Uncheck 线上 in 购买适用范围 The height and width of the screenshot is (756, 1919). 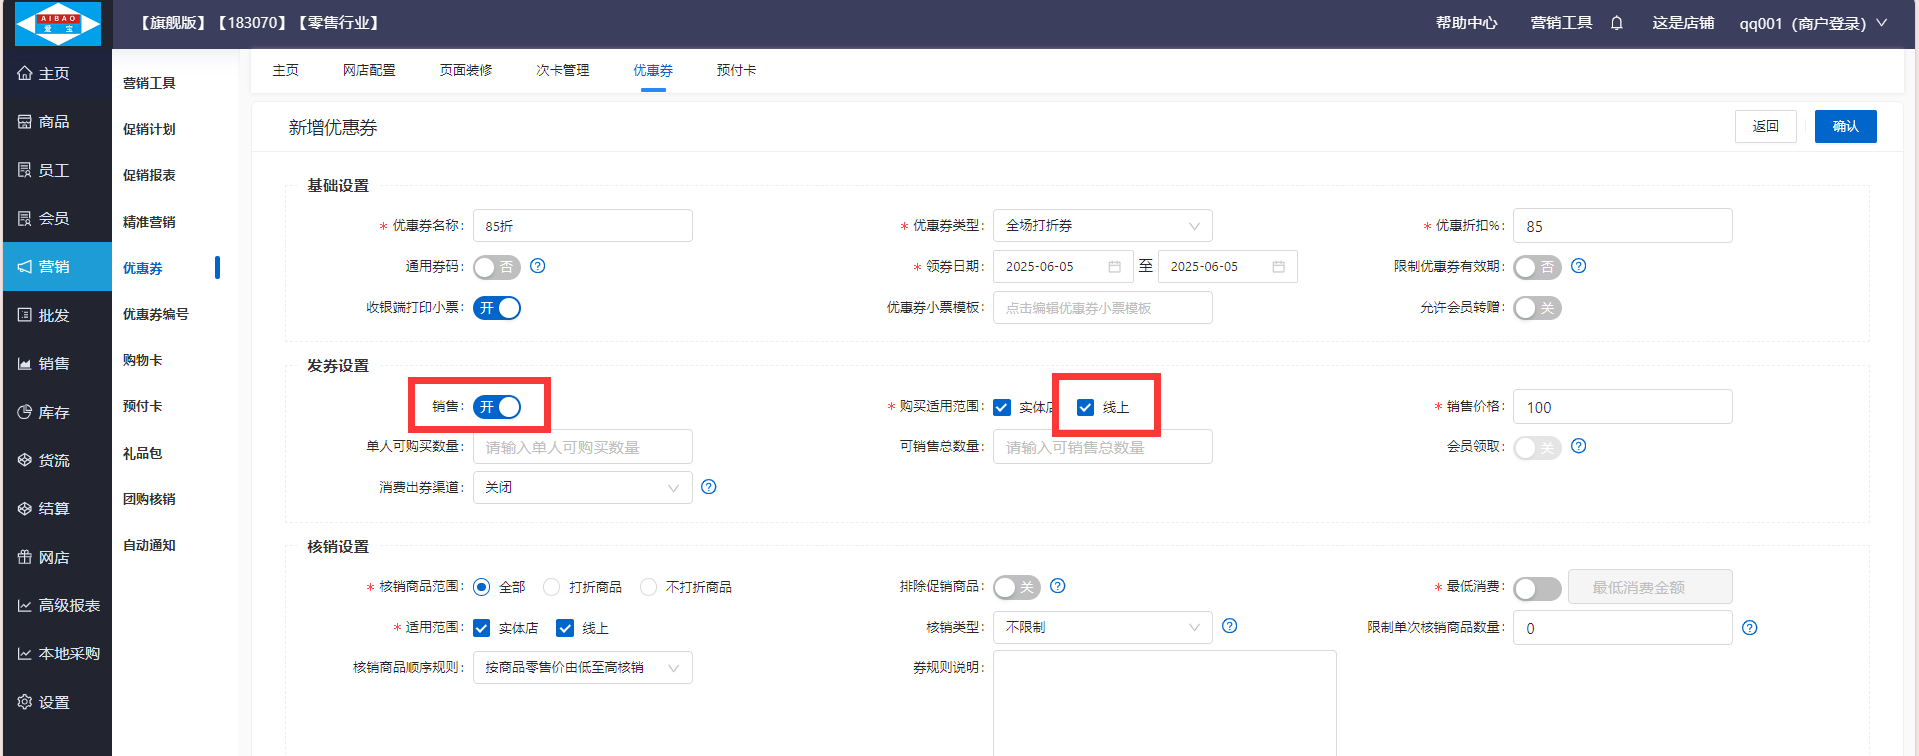coord(1085,407)
